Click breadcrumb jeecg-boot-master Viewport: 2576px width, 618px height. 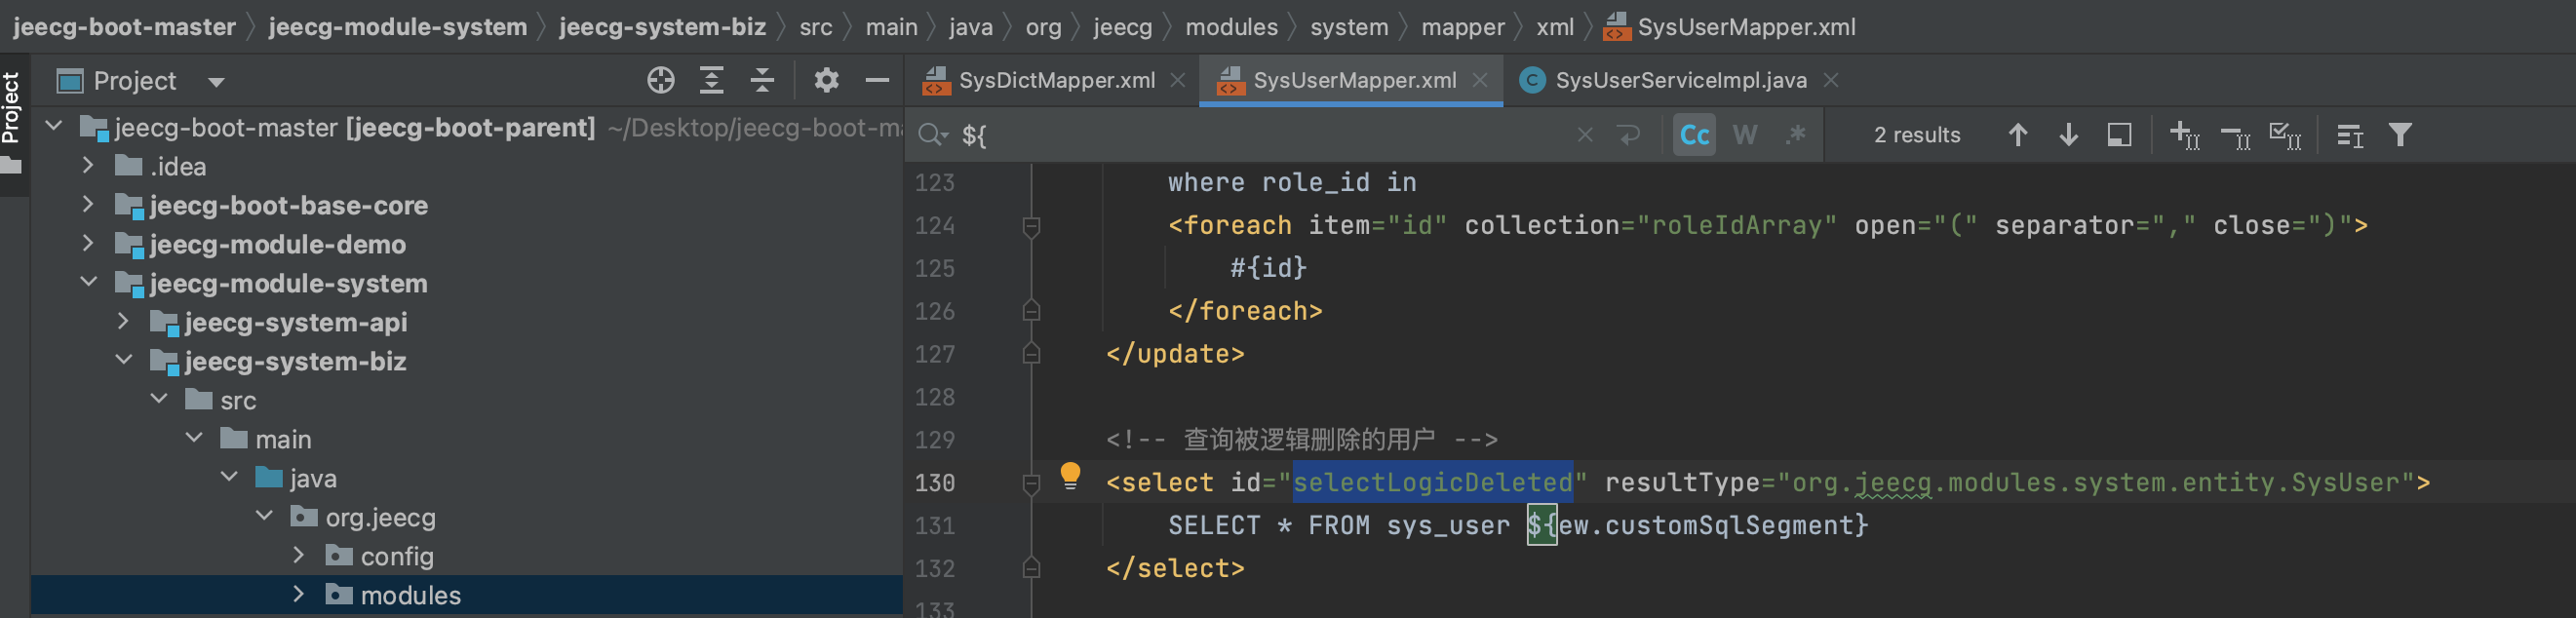click(x=124, y=27)
